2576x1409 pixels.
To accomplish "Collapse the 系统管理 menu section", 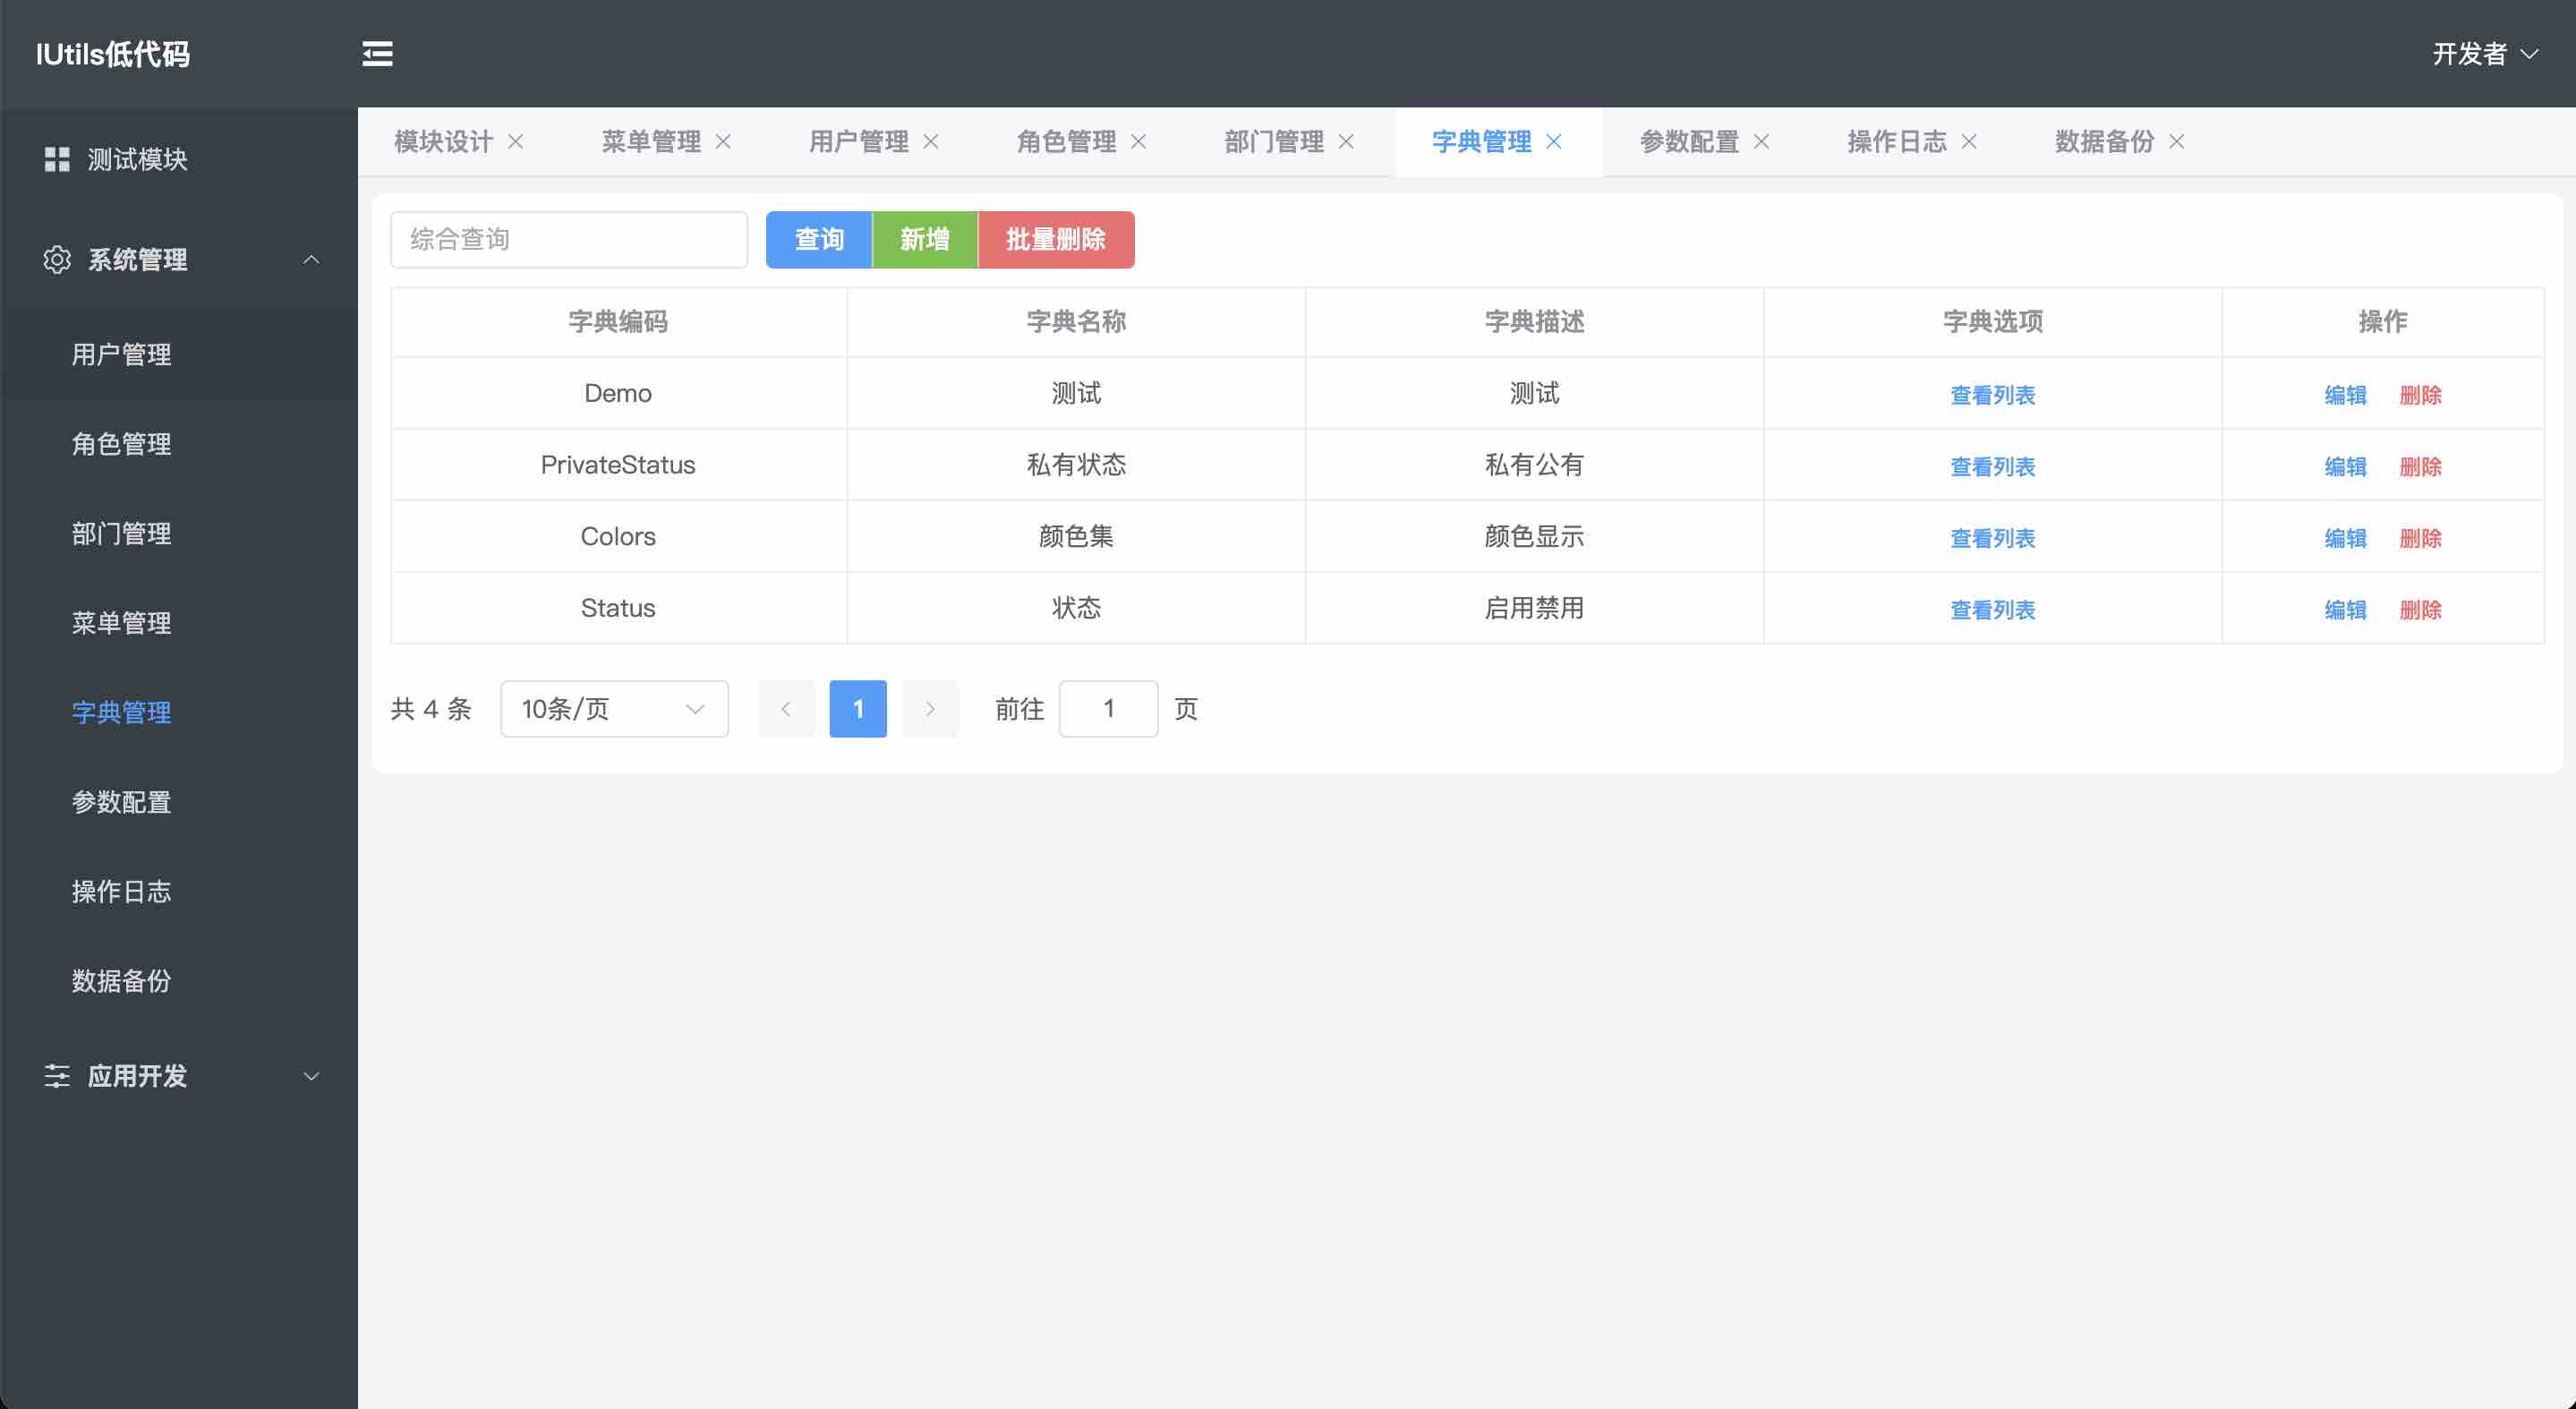I will pyautogui.click(x=311, y=260).
